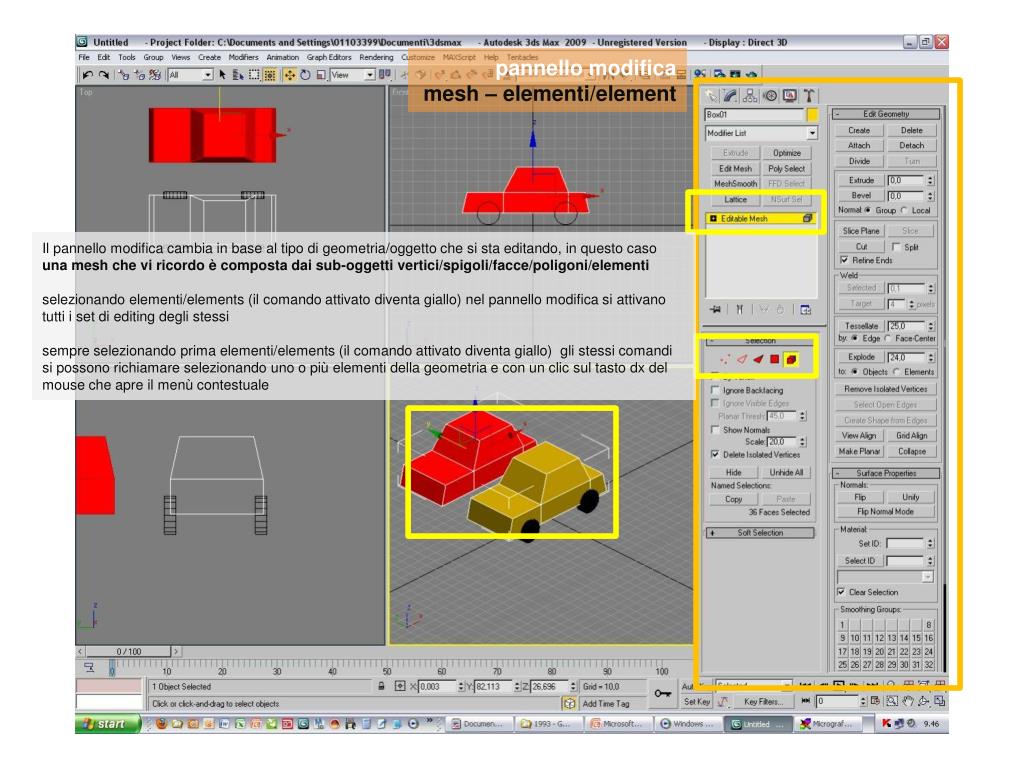The image size is (1024, 768).
Task: Select Elements explode radio button
Action: click(x=897, y=372)
